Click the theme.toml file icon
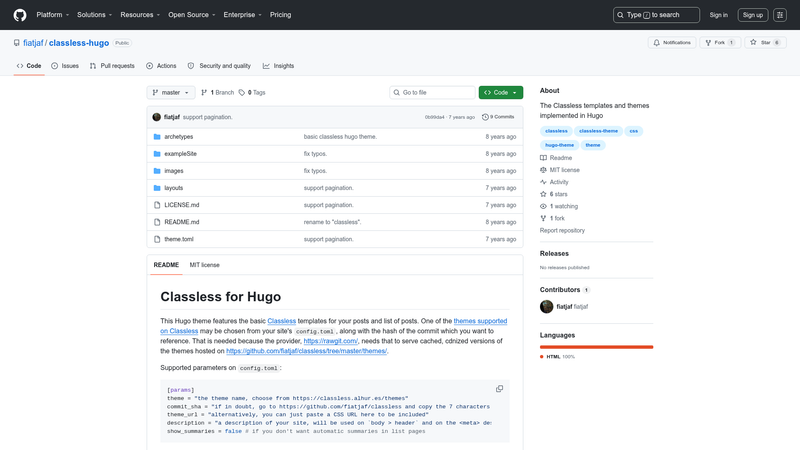Viewport: 800px width, 450px height. (x=157, y=239)
